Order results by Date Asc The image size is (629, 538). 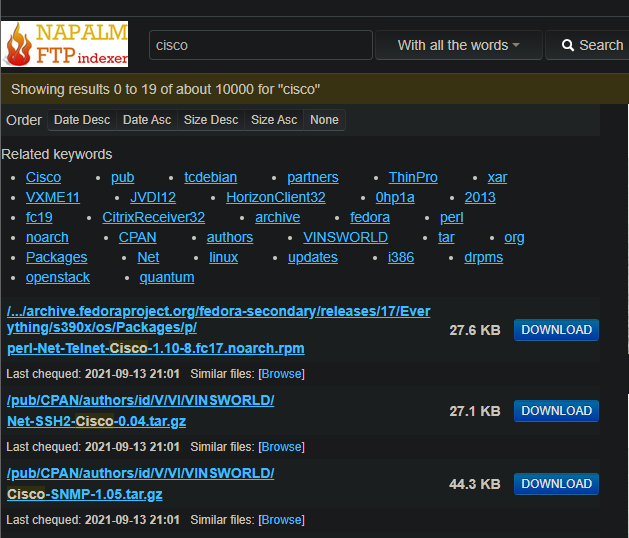pos(147,120)
